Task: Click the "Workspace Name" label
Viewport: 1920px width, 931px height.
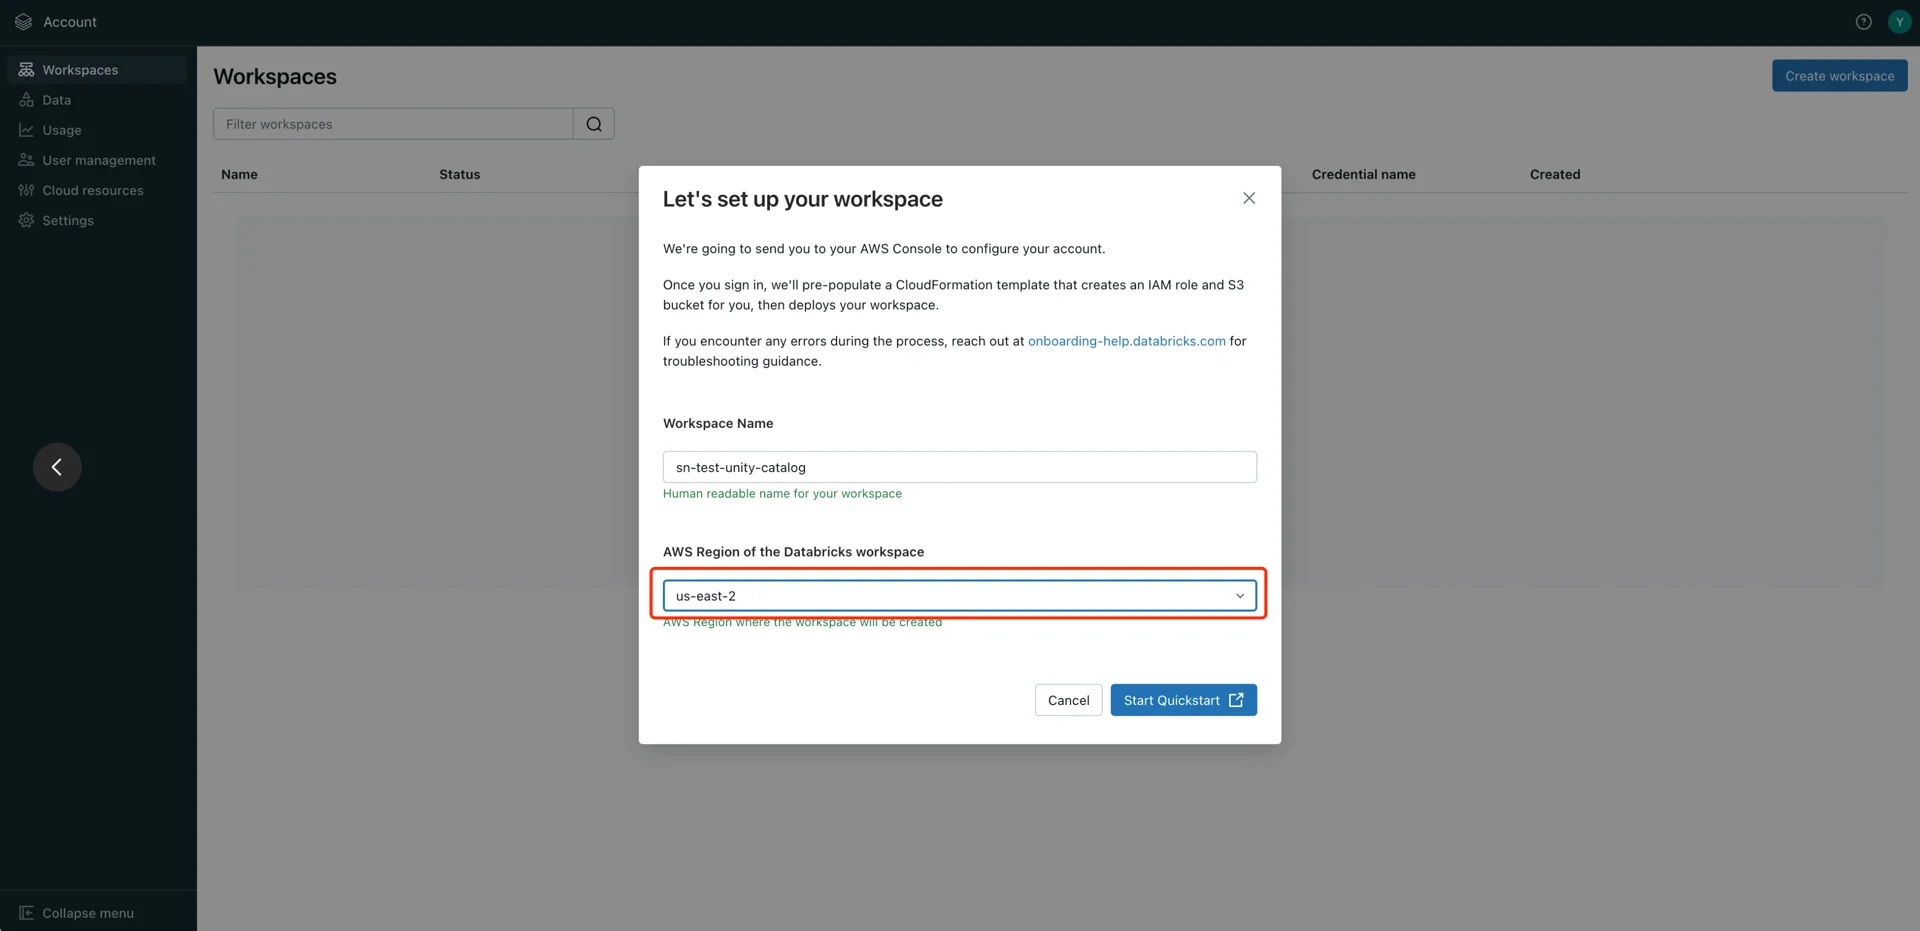Action: click(x=718, y=424)
